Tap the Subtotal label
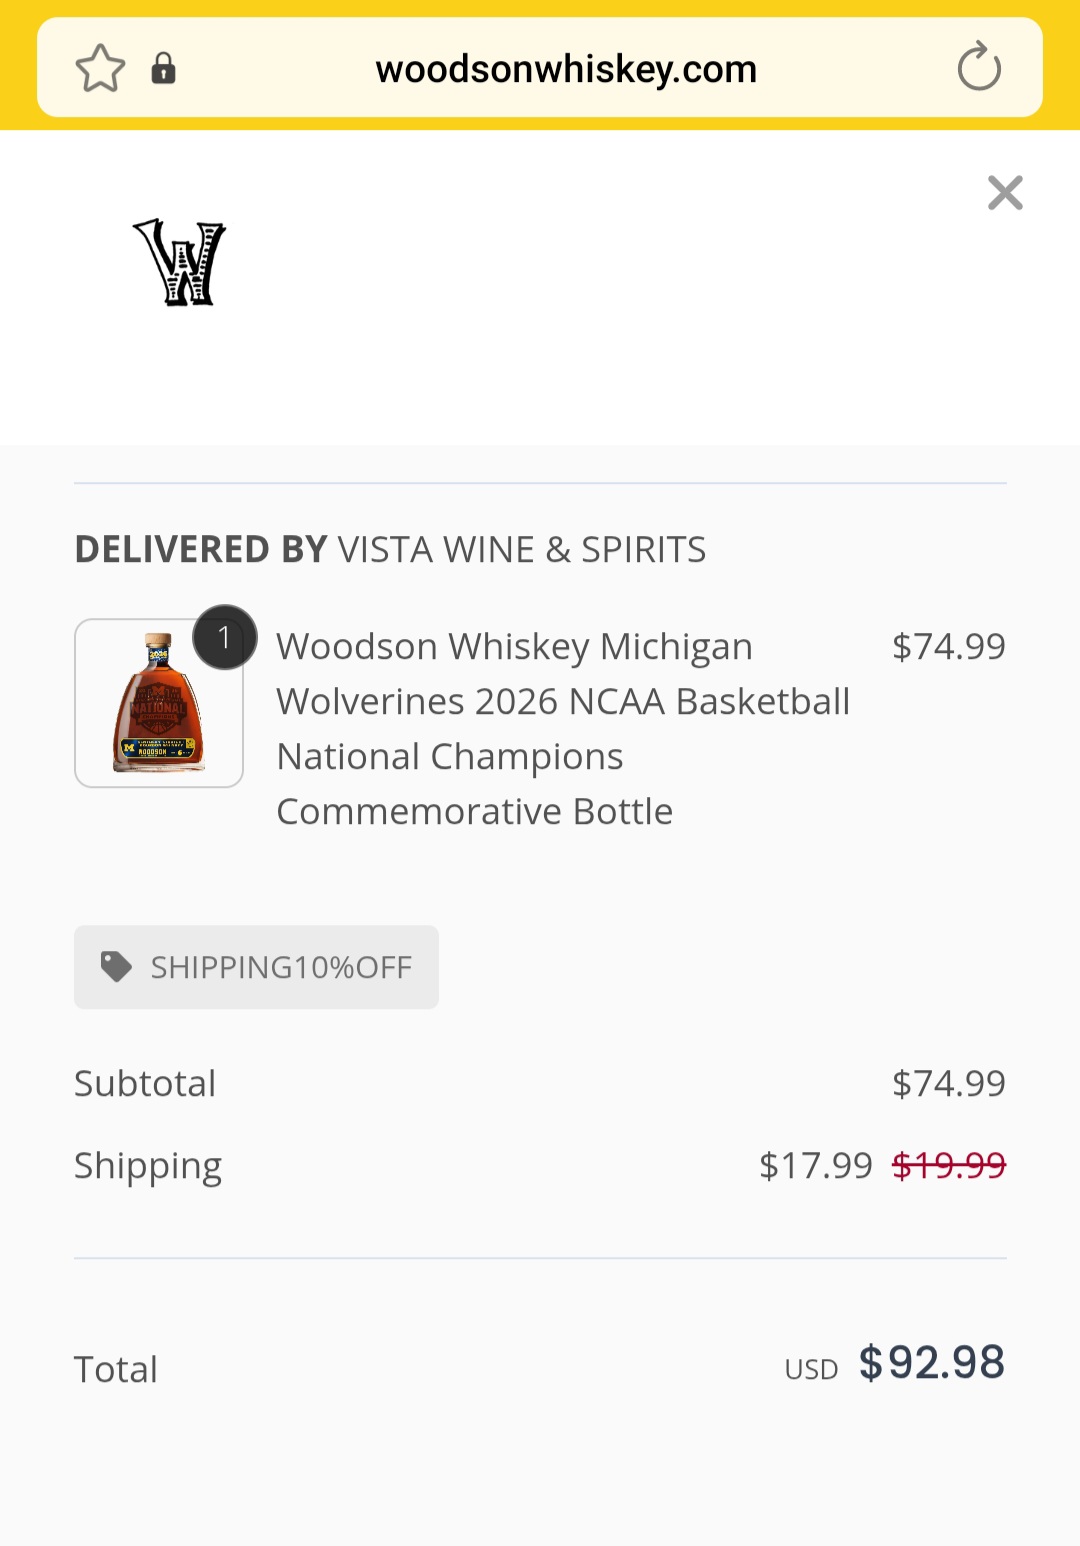 pyautogui.click(x=145, y=1084)
